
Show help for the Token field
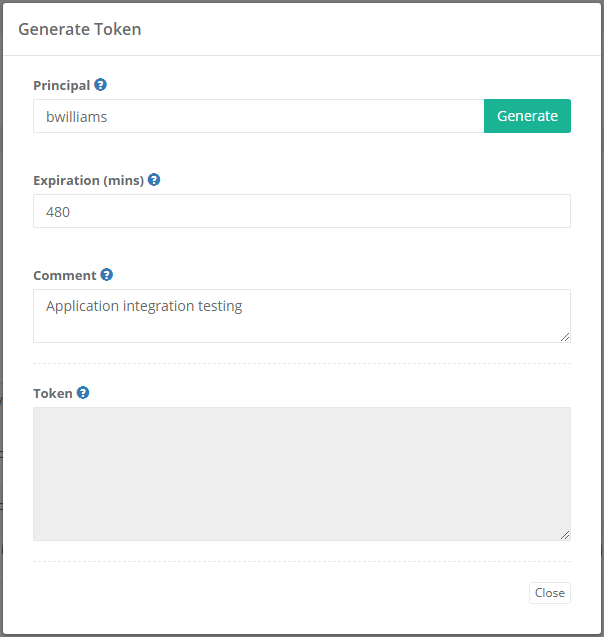click(x=83, y=393)
